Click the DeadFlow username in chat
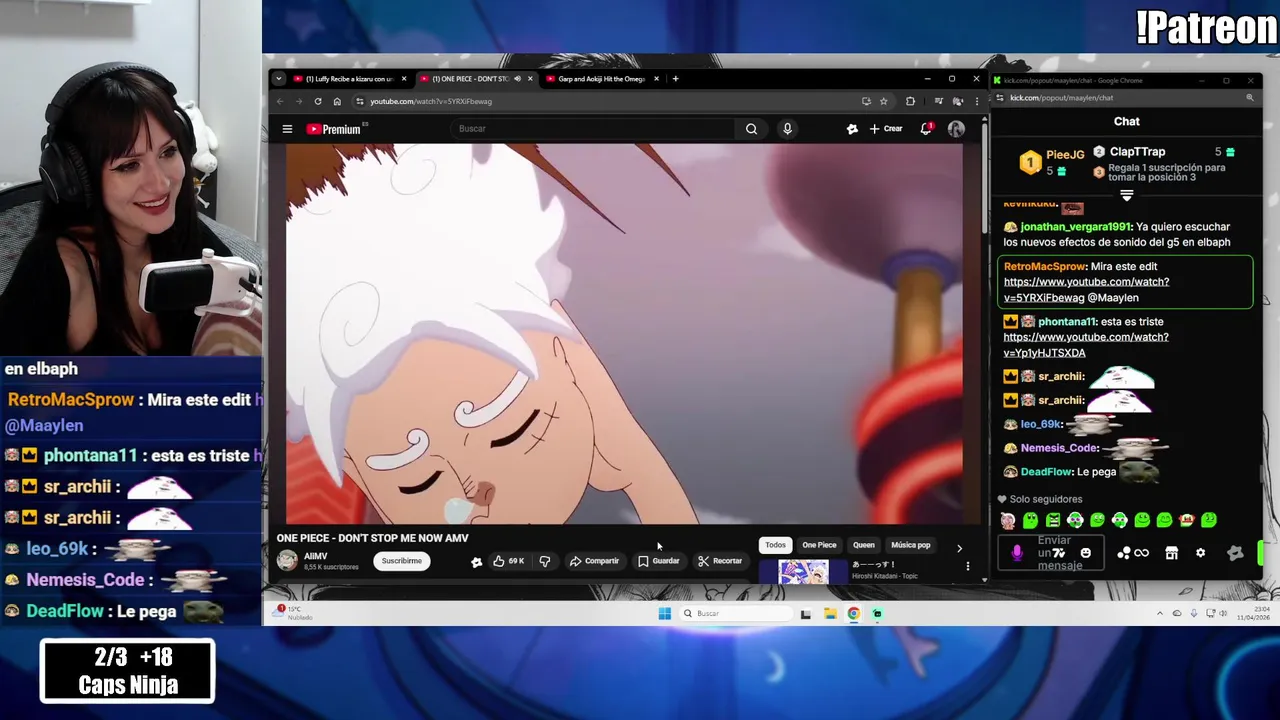Viewport: 1280px width, 720px height. 1046,472
